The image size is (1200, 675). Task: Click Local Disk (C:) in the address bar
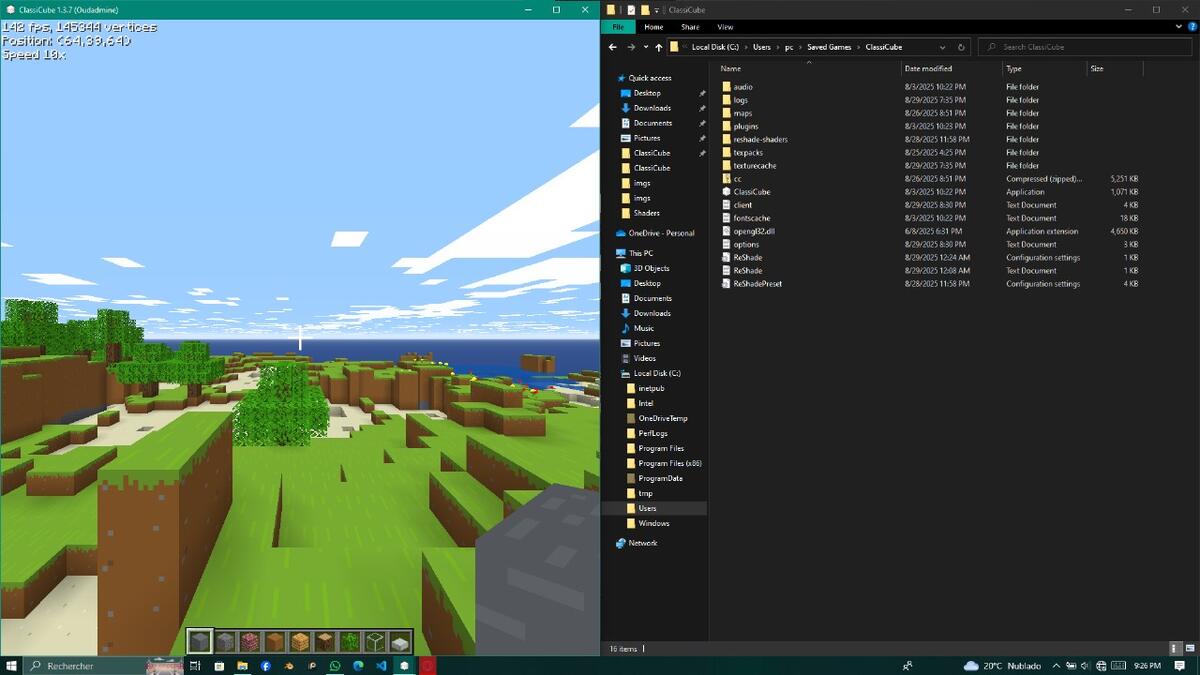pos(714,47)
